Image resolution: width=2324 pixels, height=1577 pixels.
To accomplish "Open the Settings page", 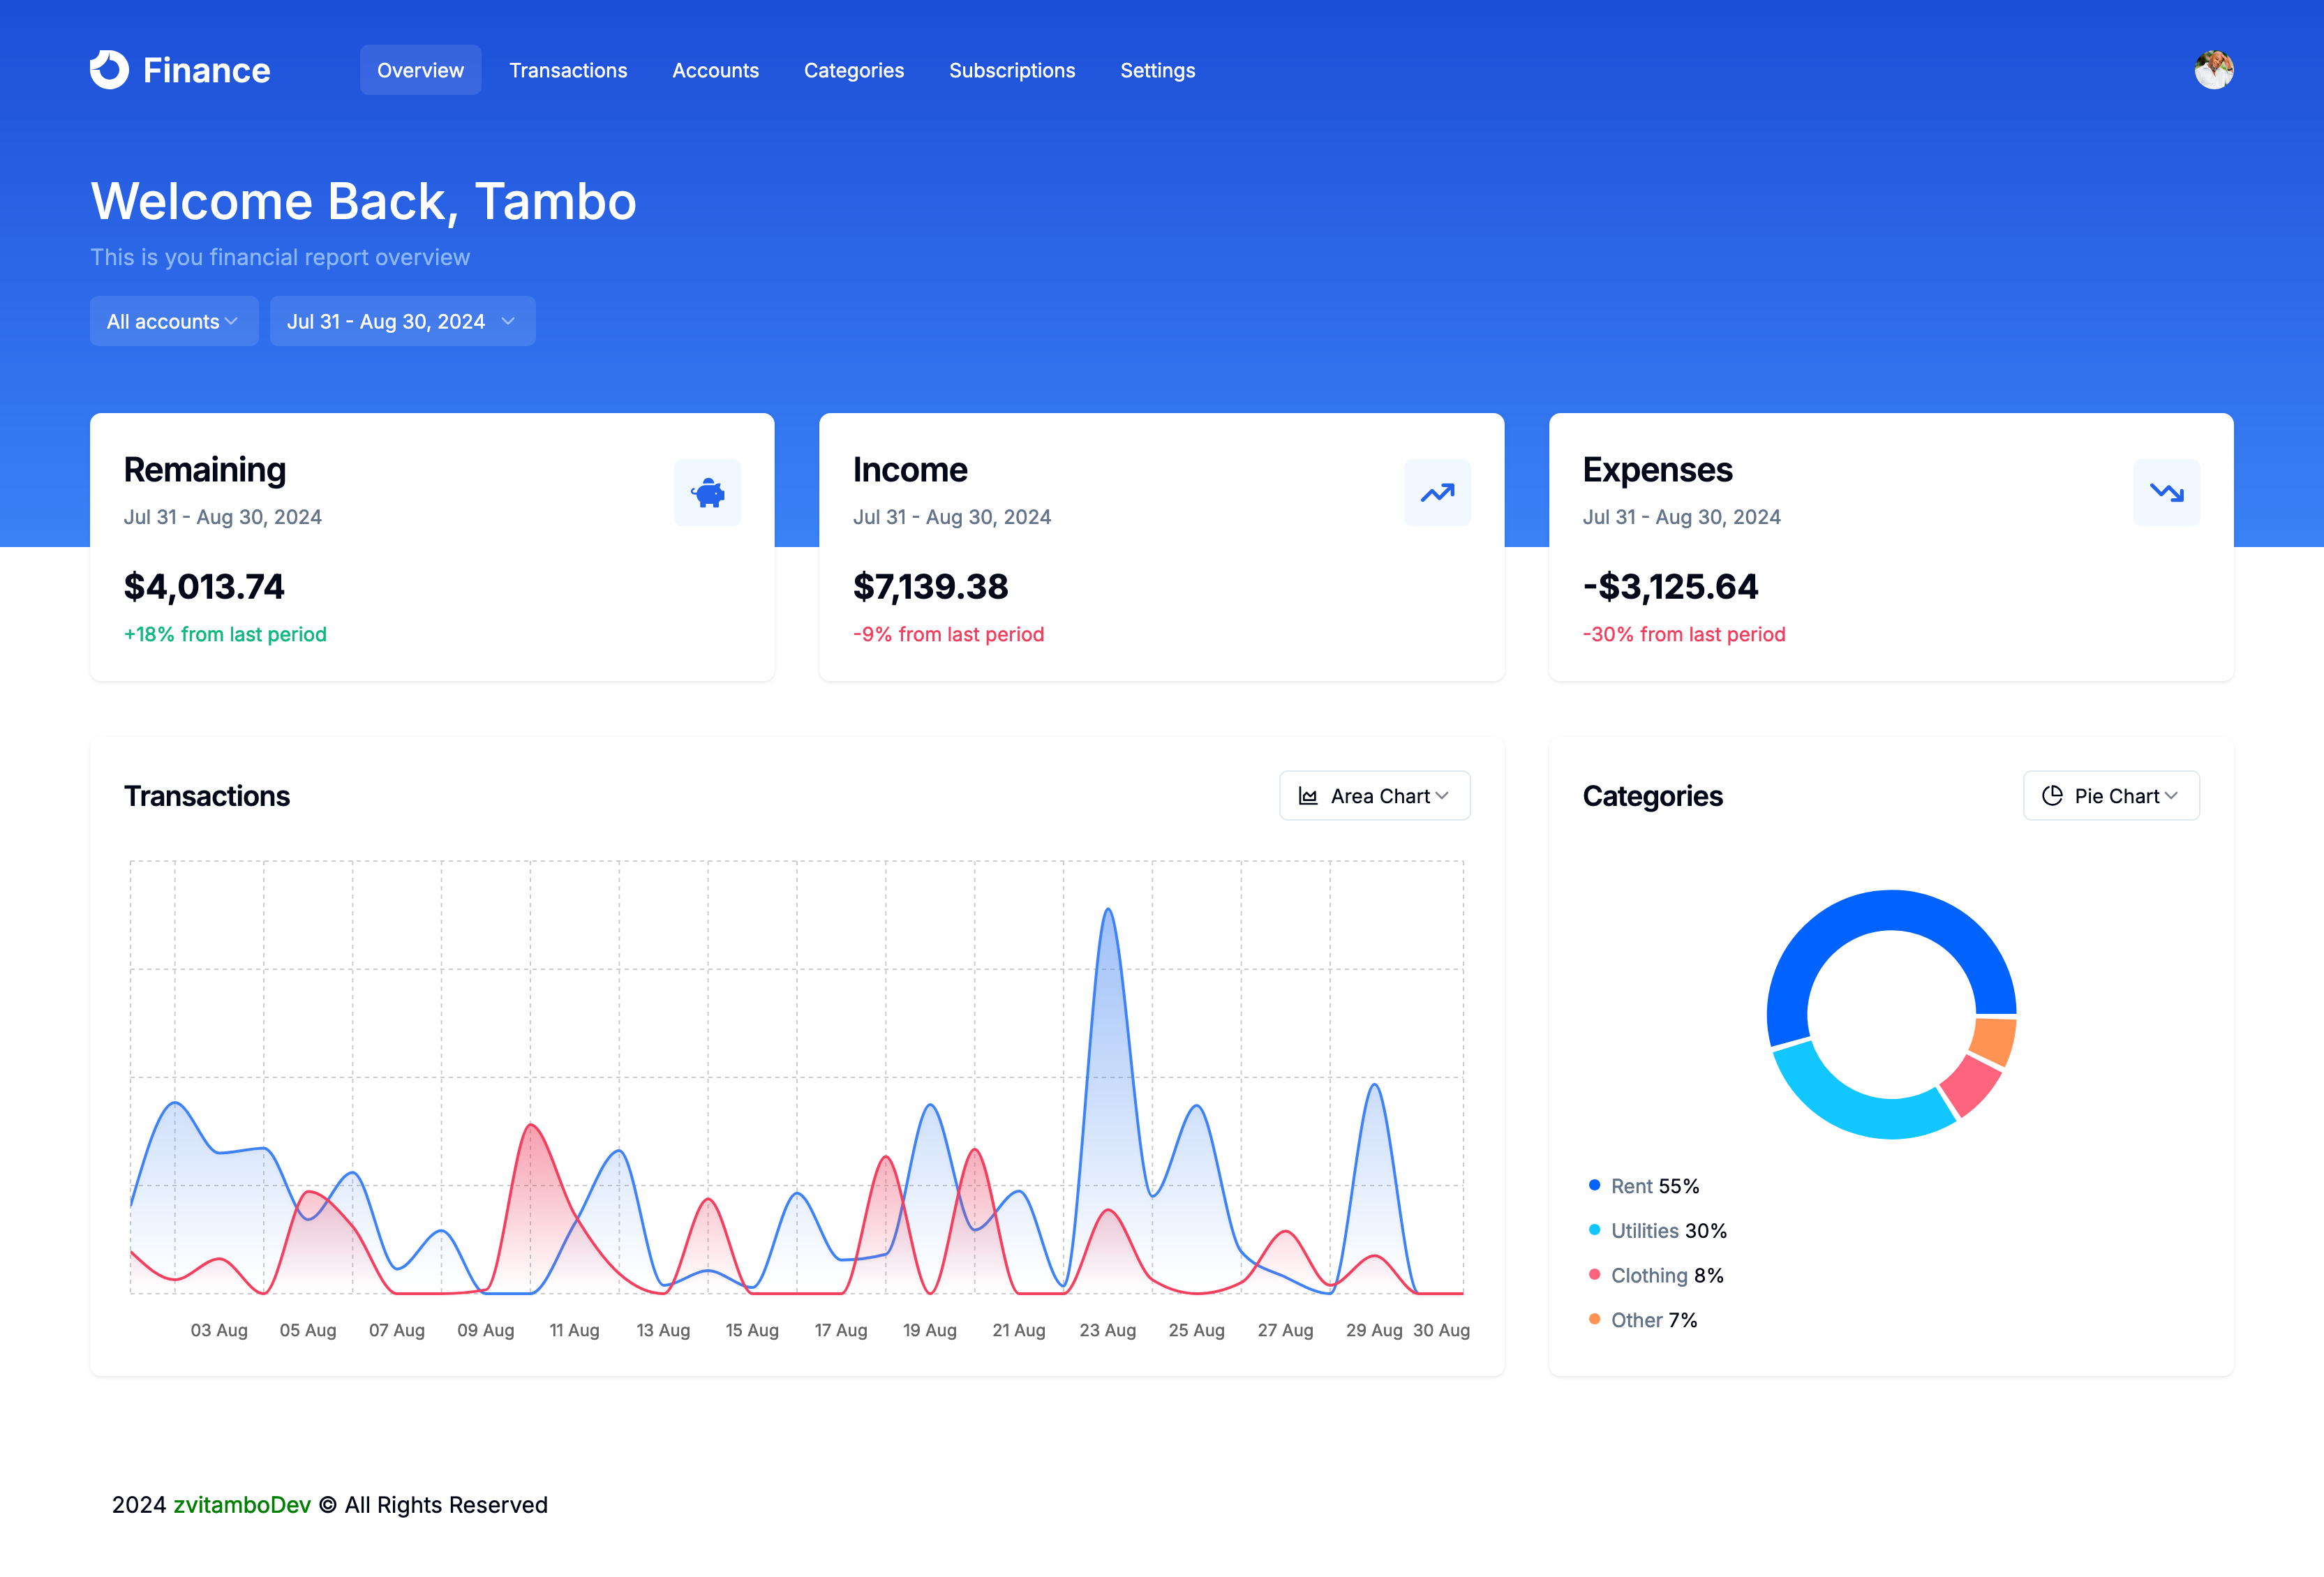I will 1157,70.
